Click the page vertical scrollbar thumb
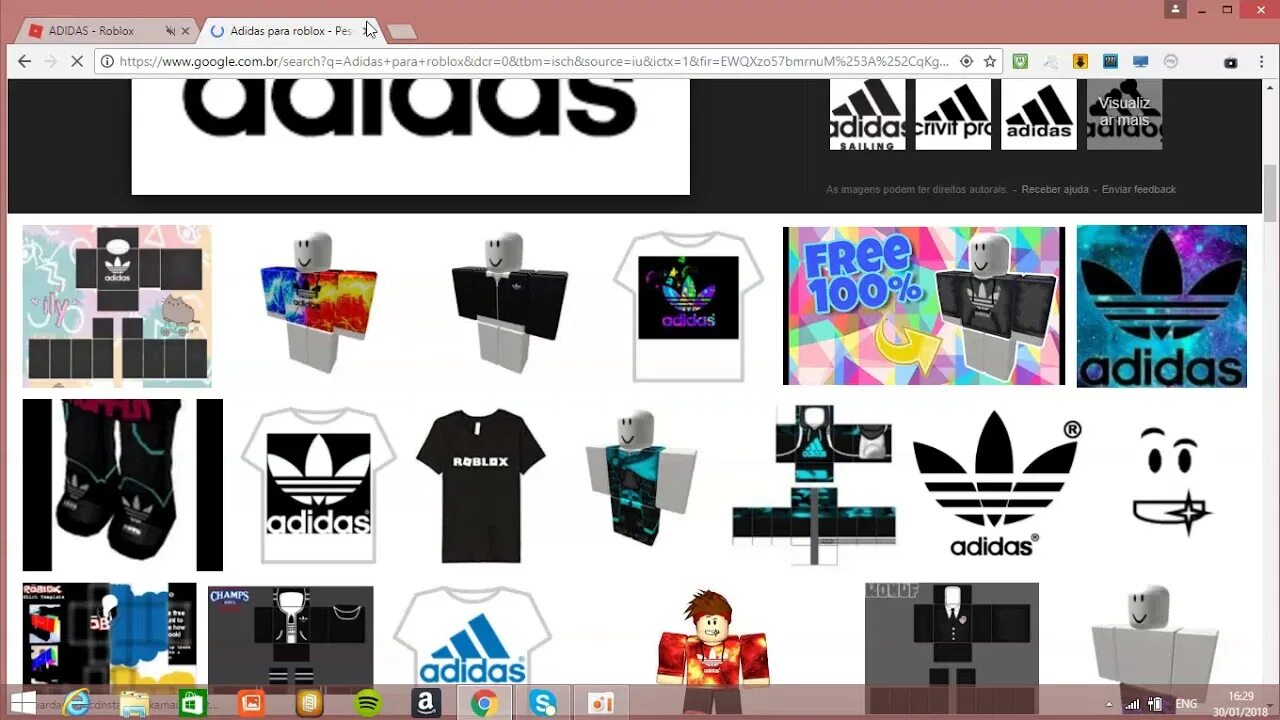The image size is (1280, 720). click(1270, 193)
